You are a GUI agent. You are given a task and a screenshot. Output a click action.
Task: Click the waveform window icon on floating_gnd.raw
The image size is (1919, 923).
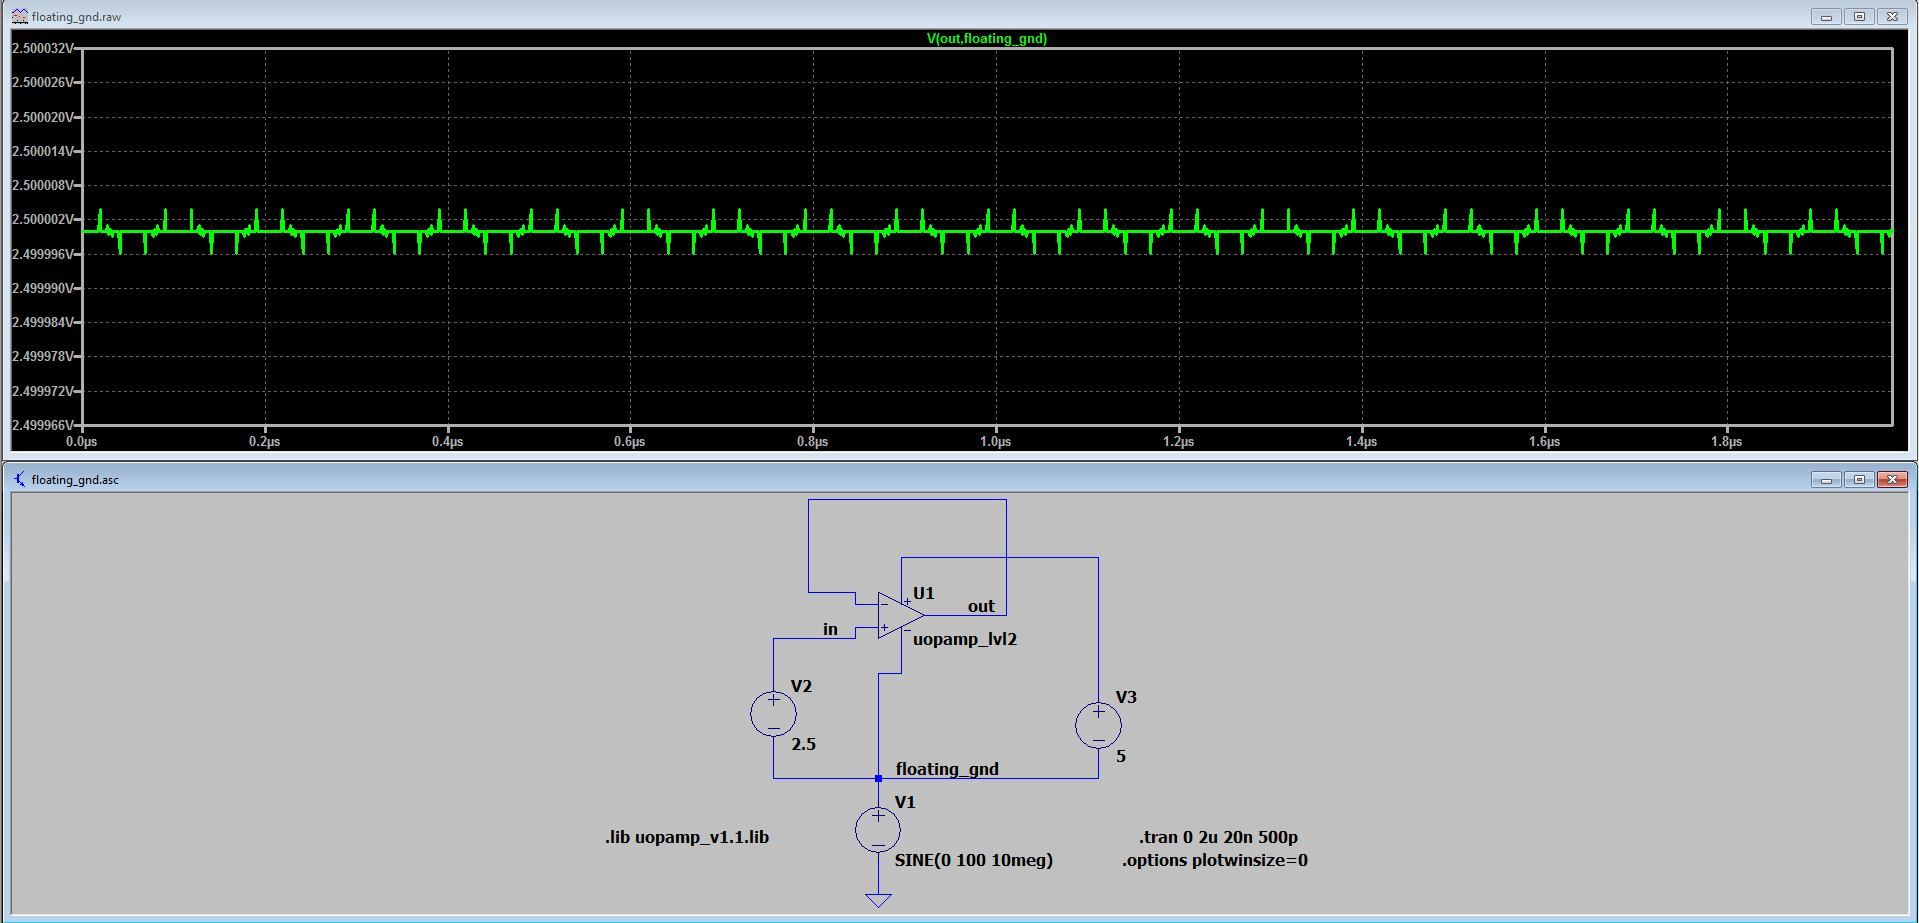19,16
